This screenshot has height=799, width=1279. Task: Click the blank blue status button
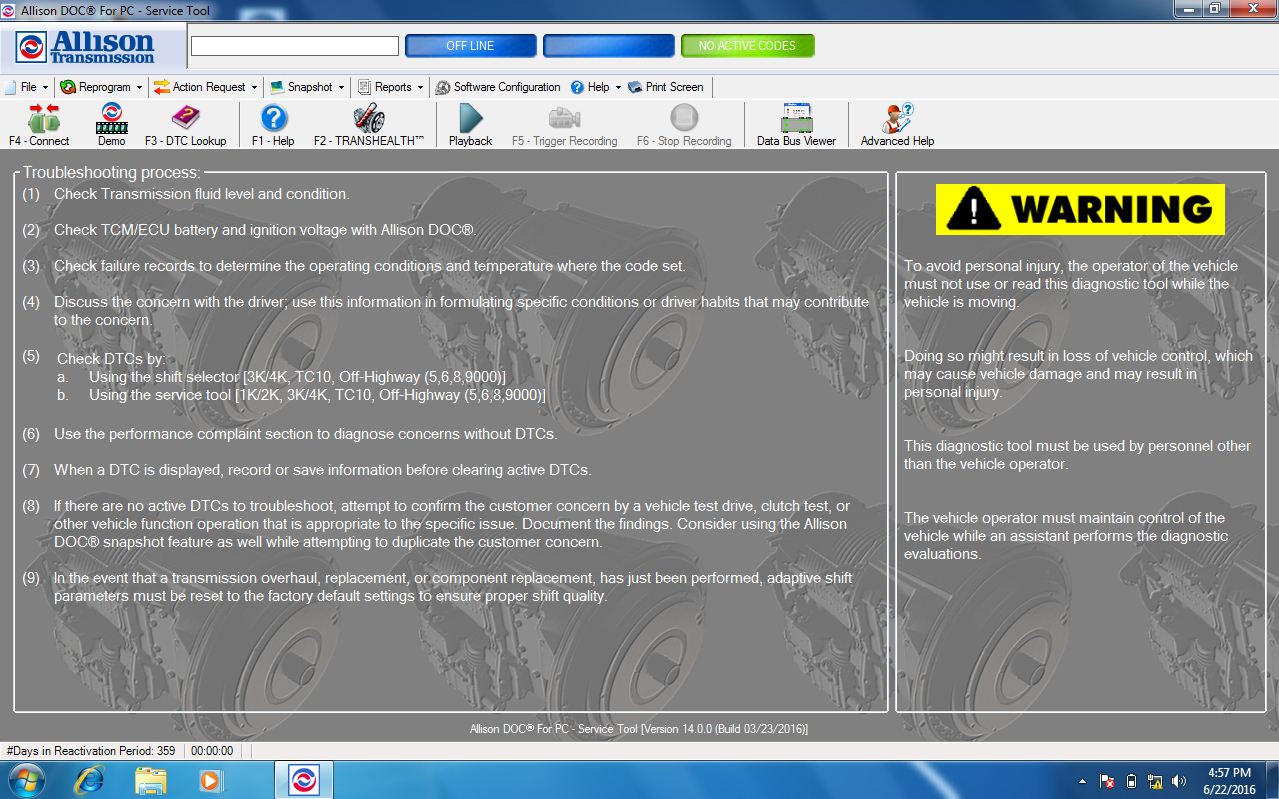point(608,46)
